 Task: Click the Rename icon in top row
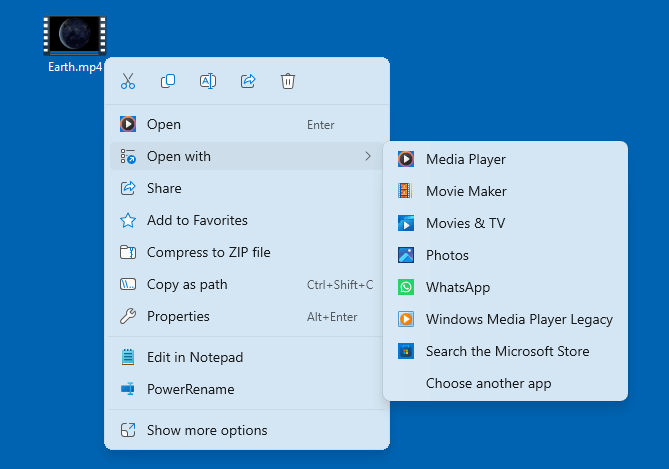click(208, 81)
